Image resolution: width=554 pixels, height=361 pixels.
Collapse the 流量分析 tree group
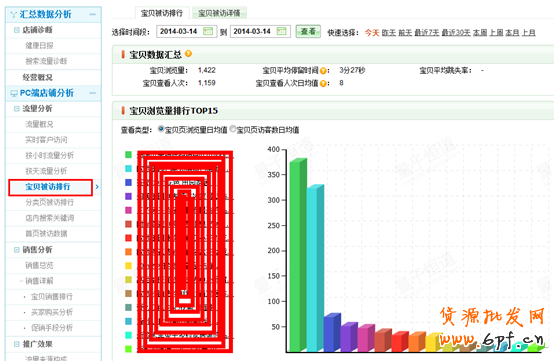pos(16,108)
